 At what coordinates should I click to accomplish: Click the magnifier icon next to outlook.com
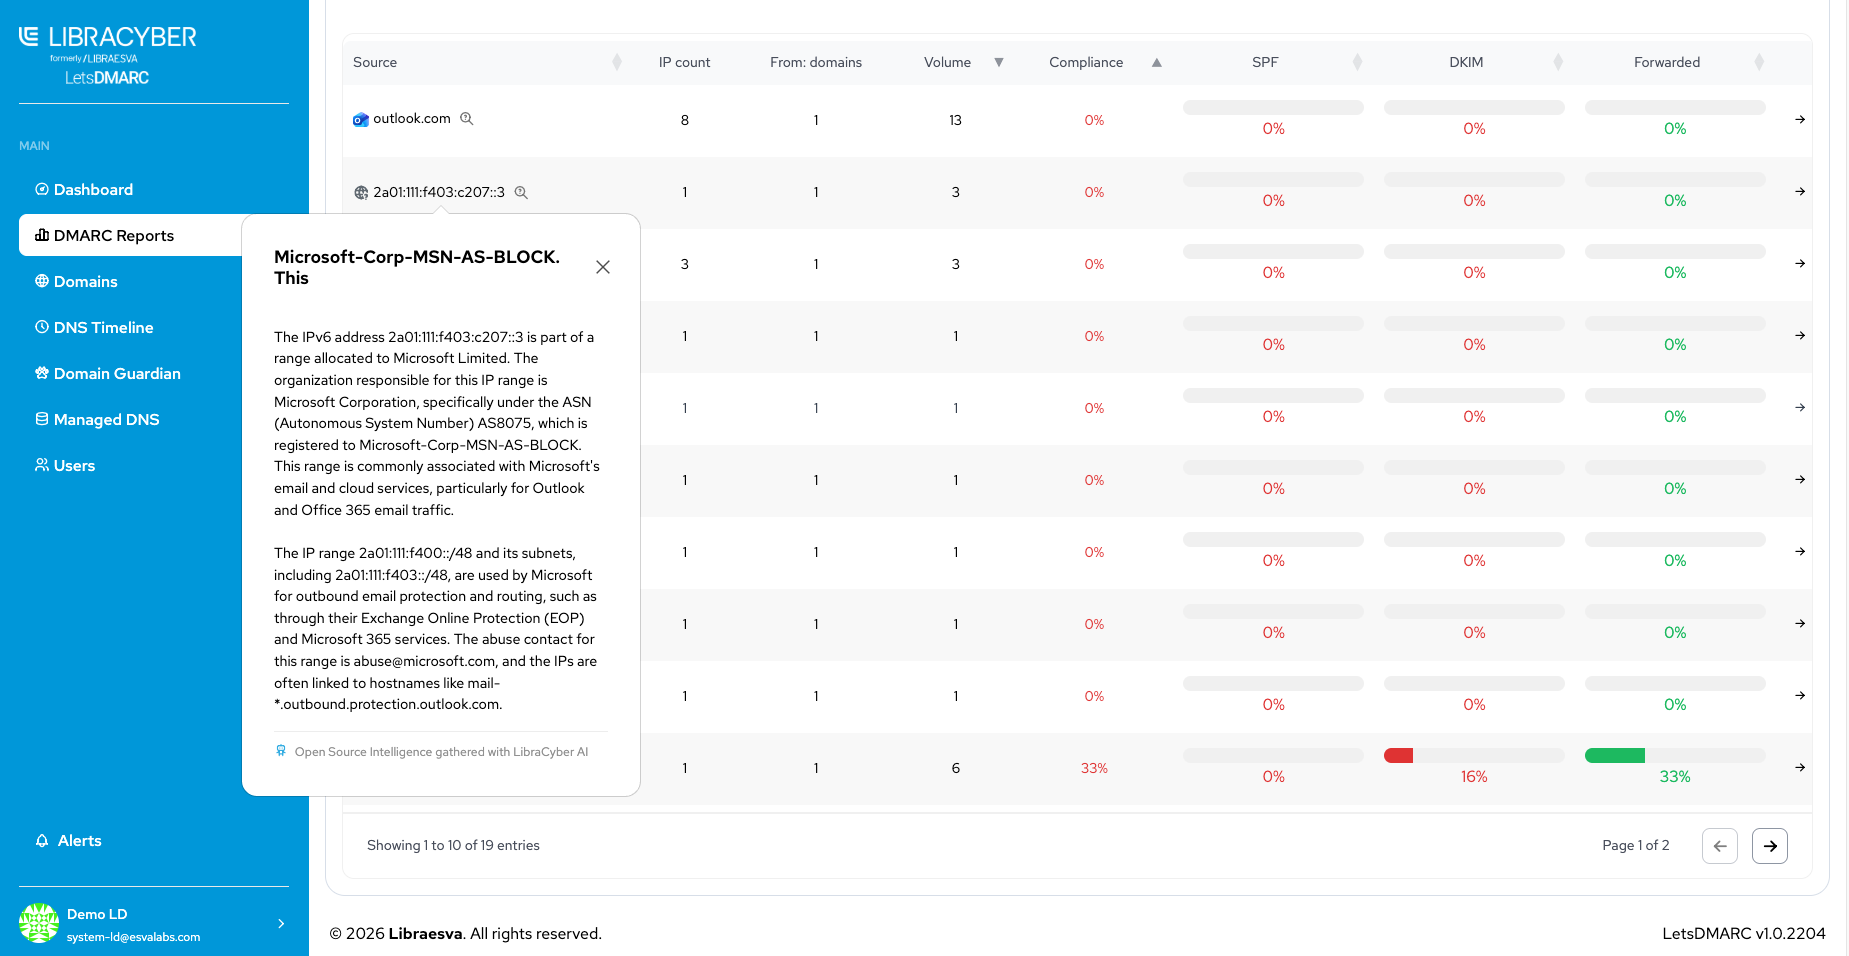pyautogui.click(x=466, y=119)
